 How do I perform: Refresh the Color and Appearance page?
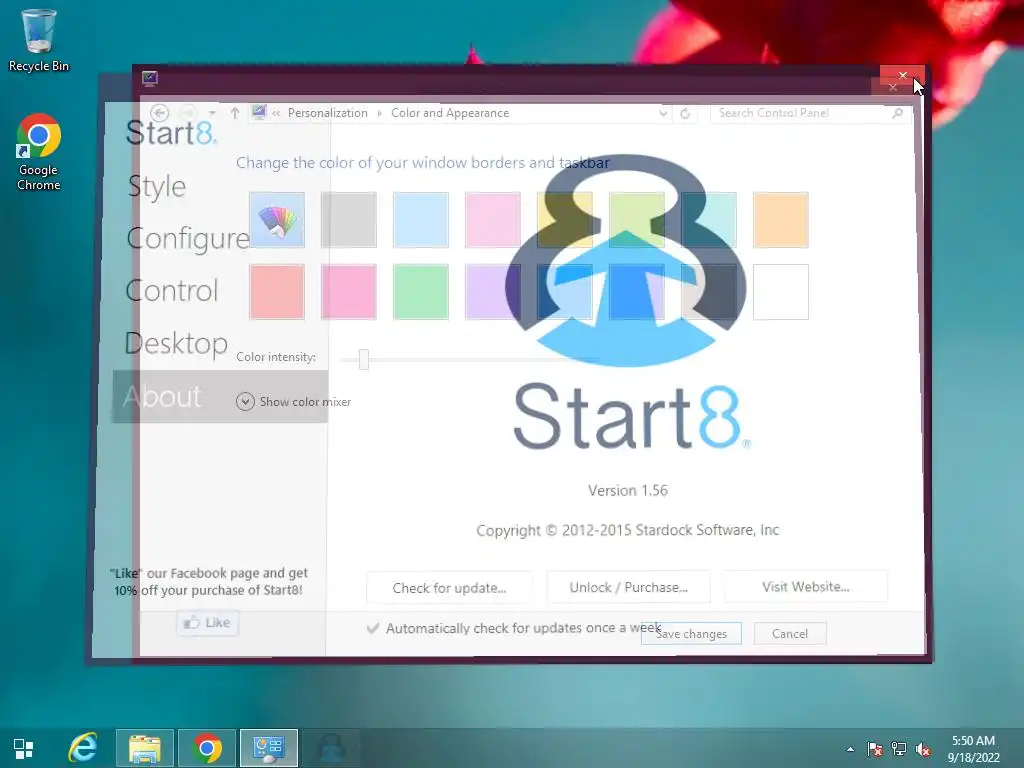tap(685, 114)
